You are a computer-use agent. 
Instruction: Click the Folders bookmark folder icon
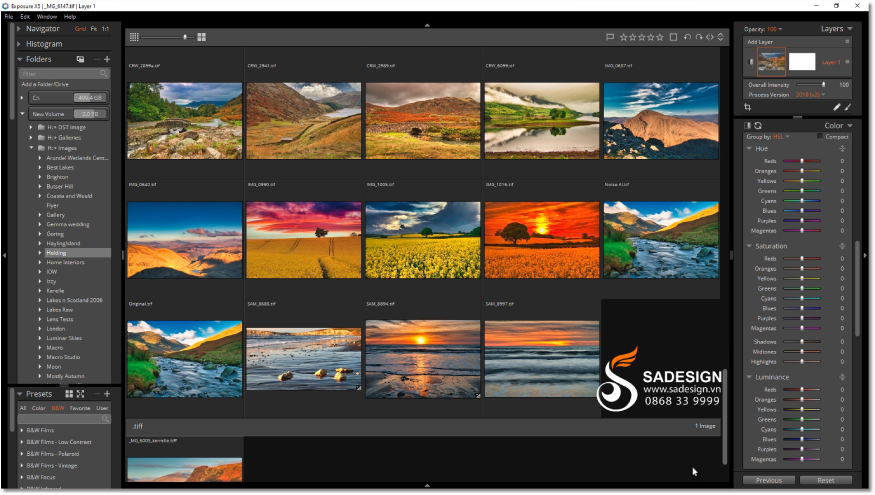point(80,59)
